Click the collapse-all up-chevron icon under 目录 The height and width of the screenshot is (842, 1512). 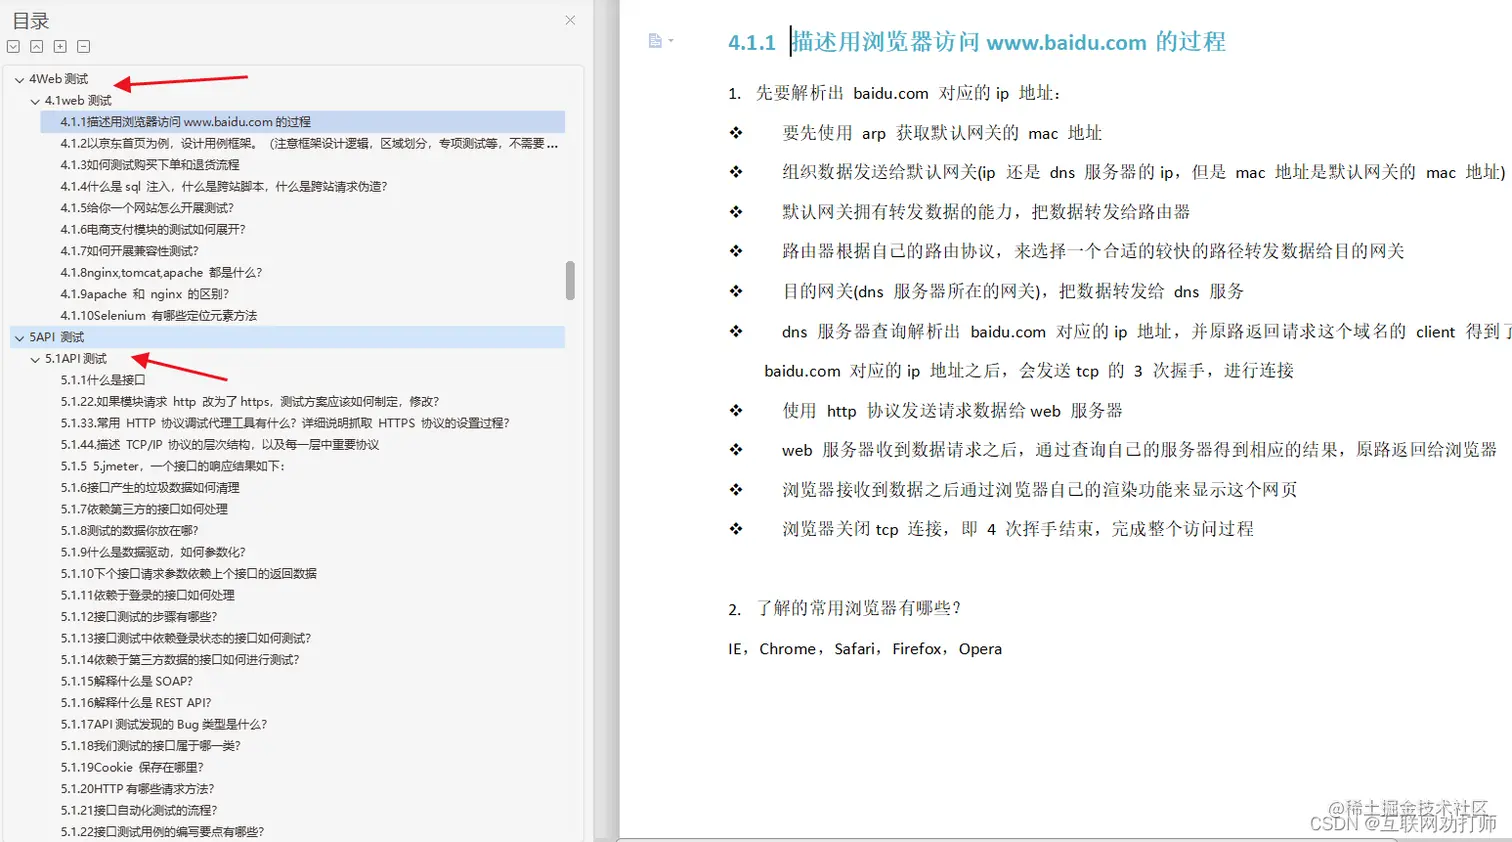(x=37, y=47)
